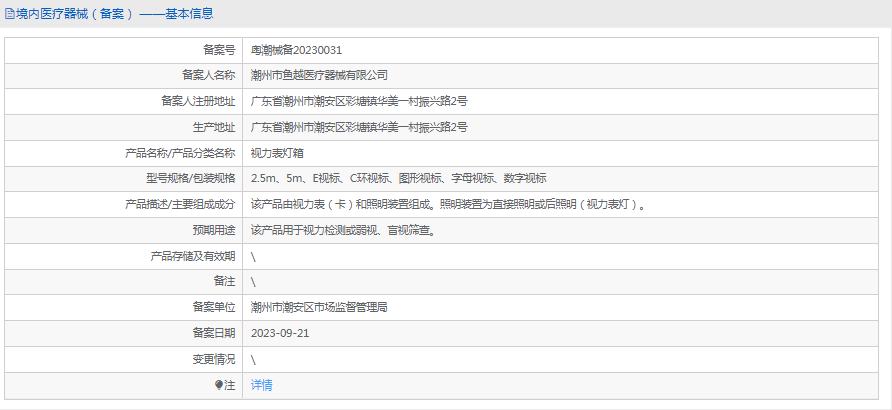Click the 备案人注册地址 address value
Screen dimensions: 892x410
359,101
